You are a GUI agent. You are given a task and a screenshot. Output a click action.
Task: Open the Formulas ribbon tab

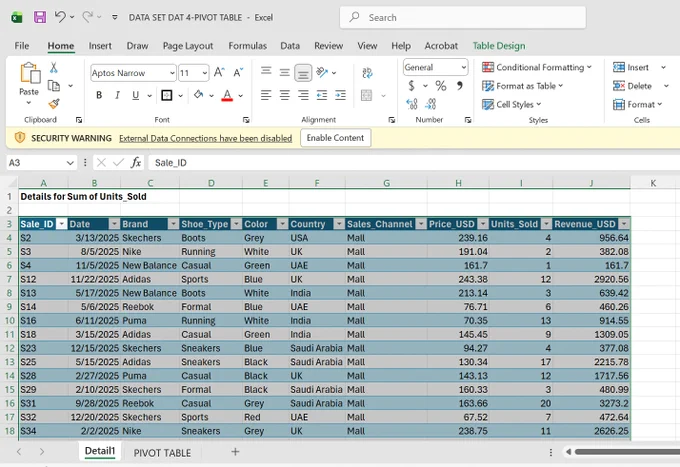tap(248, 46)
